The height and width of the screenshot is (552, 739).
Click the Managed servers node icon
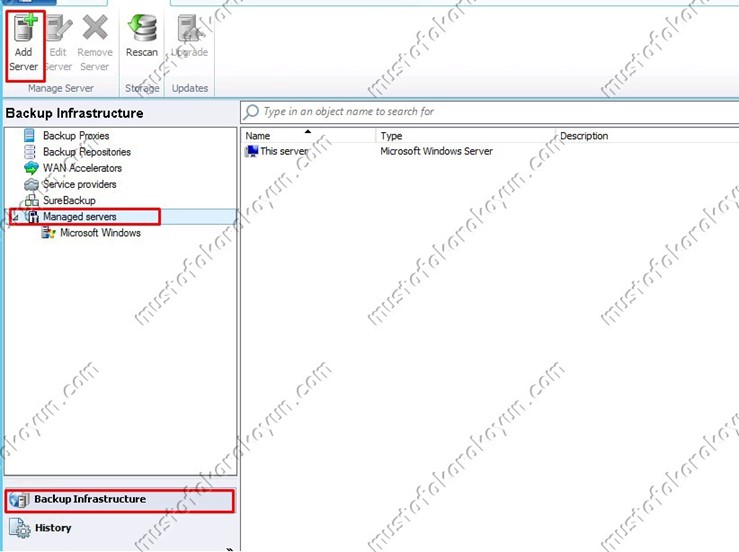32,217
